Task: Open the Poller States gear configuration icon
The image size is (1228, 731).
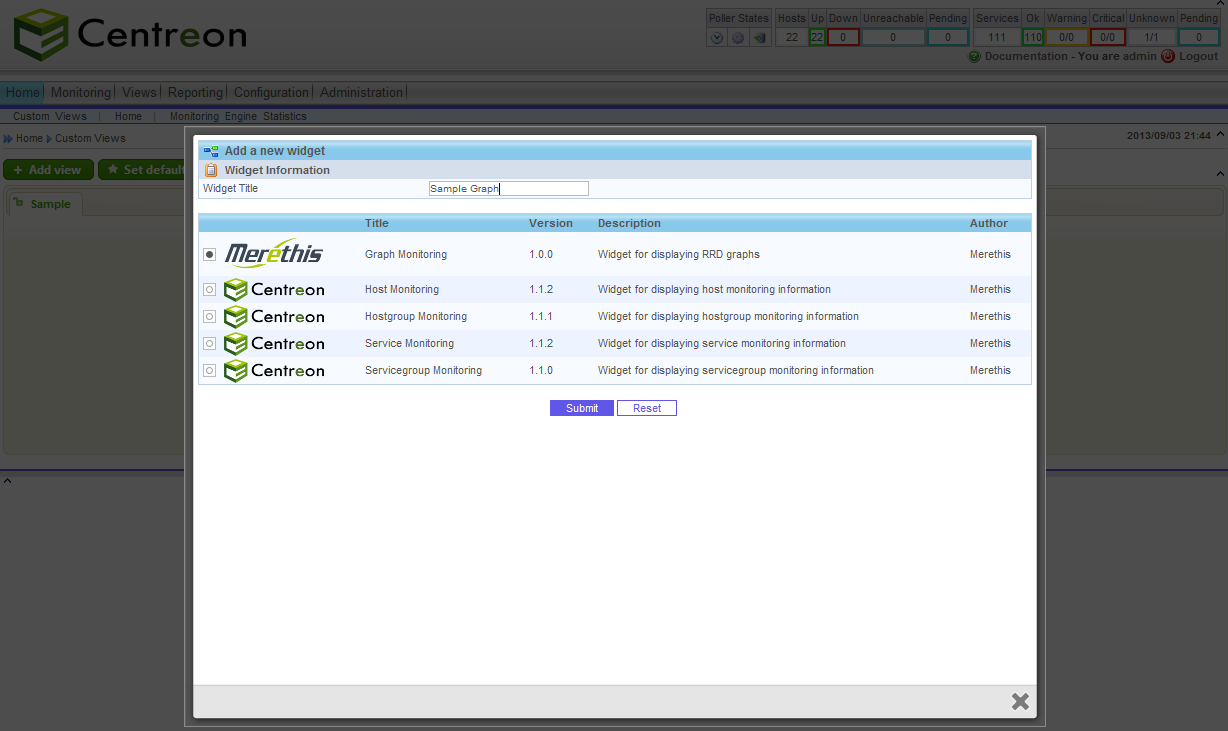Action: click(x=737, y=37)
